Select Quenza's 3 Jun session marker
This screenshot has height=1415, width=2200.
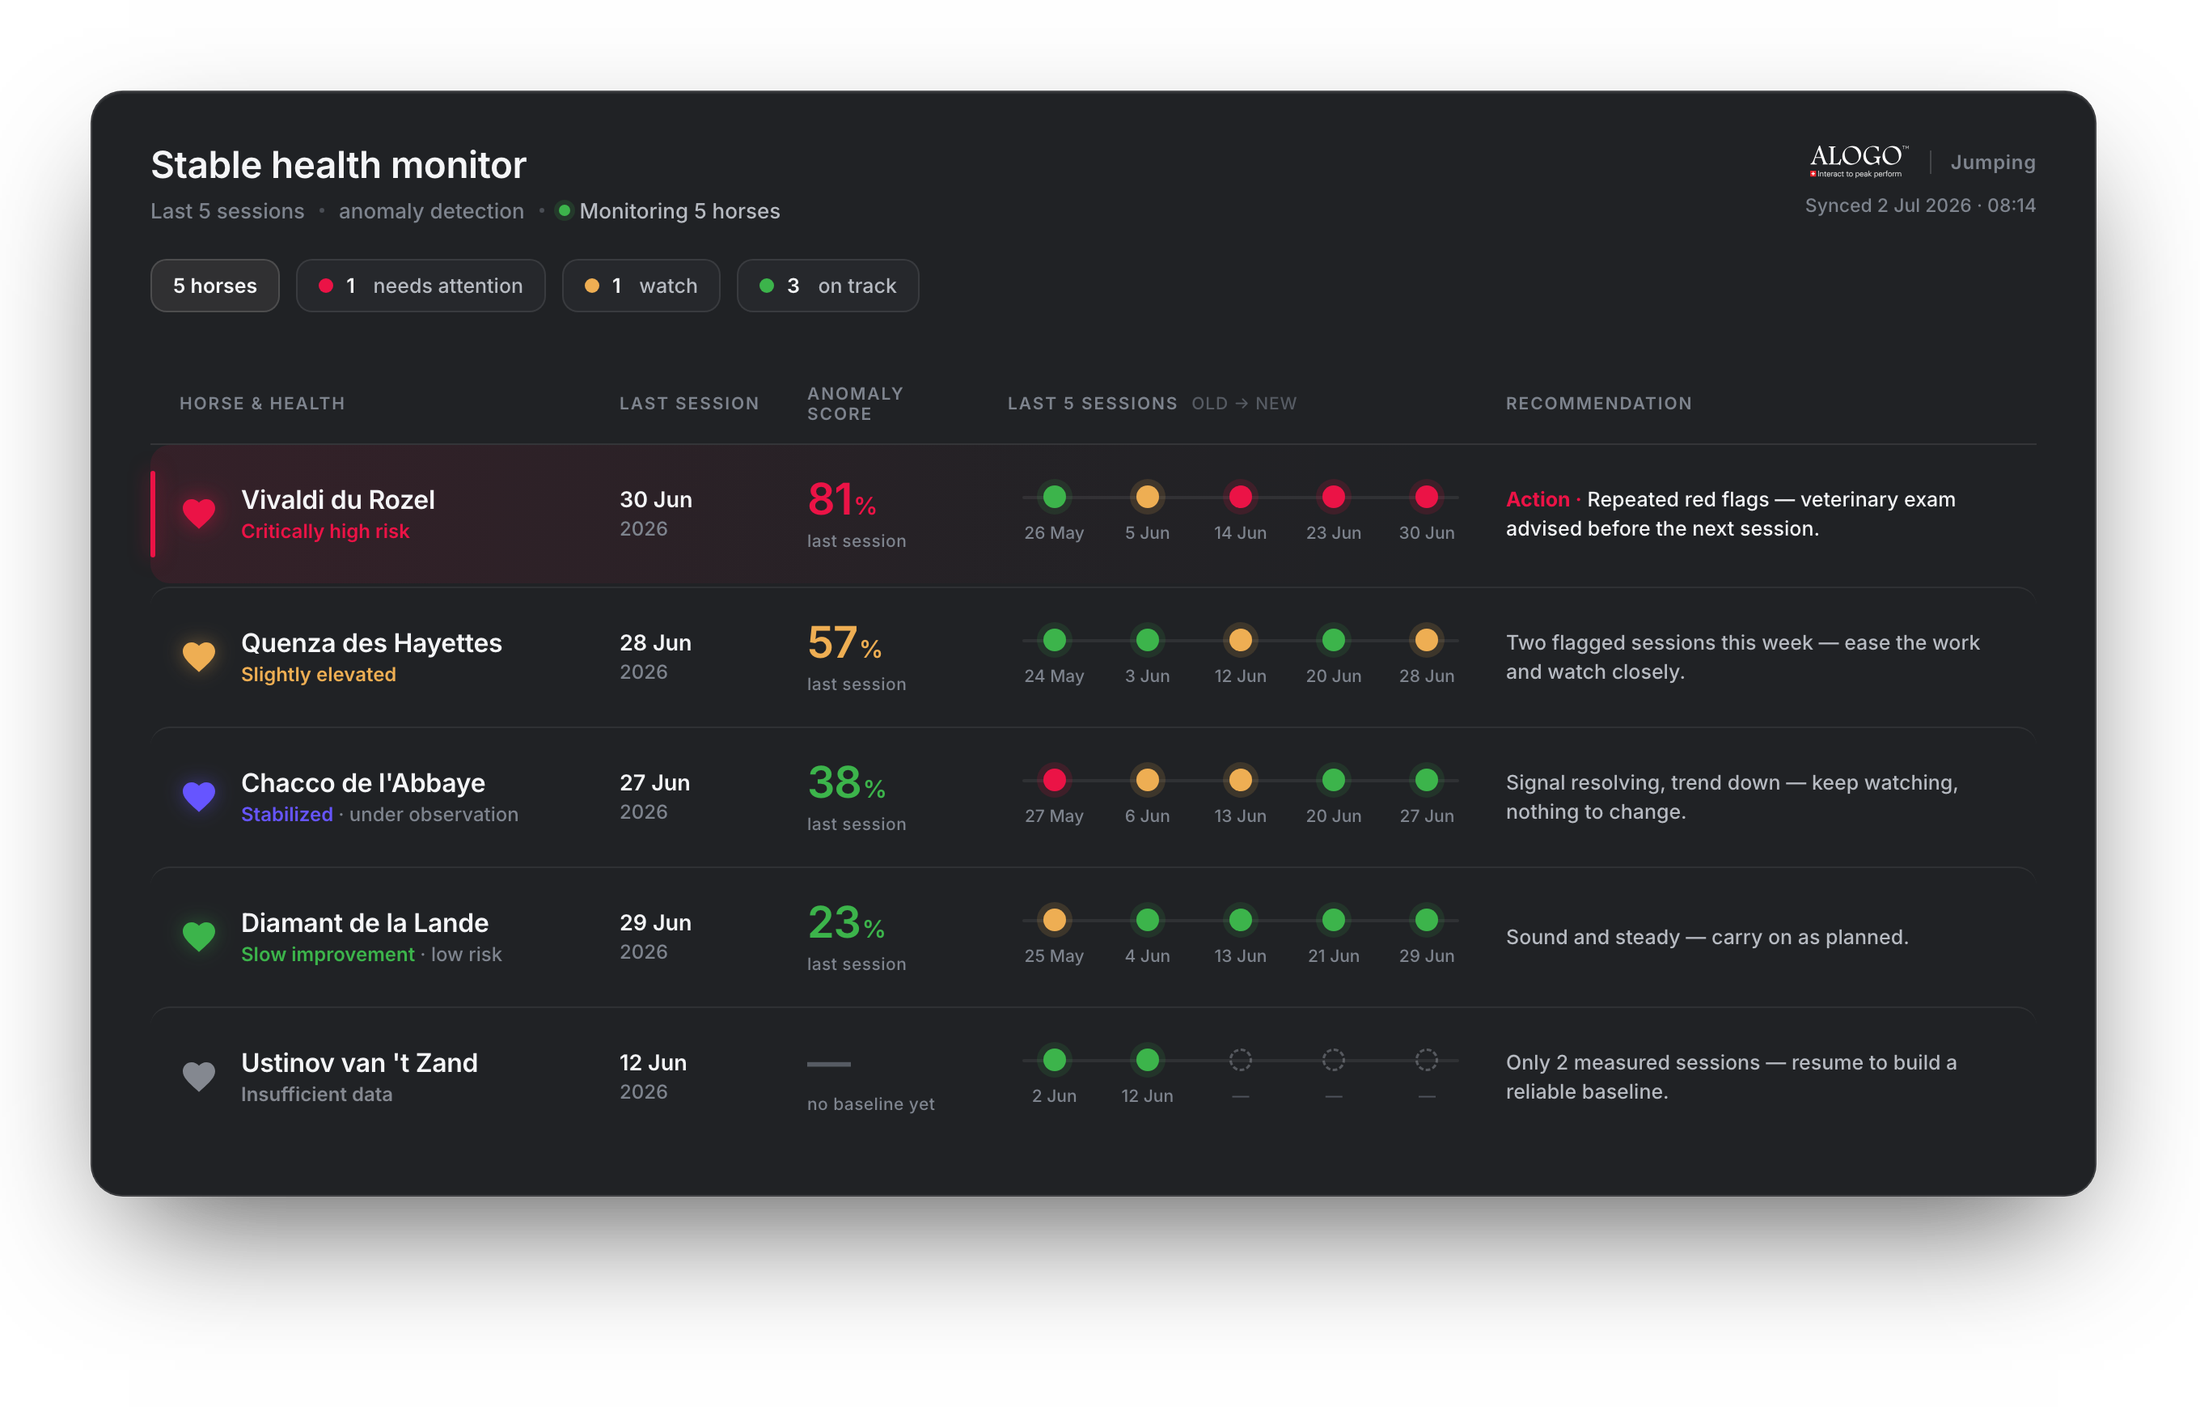[1147, 640]
